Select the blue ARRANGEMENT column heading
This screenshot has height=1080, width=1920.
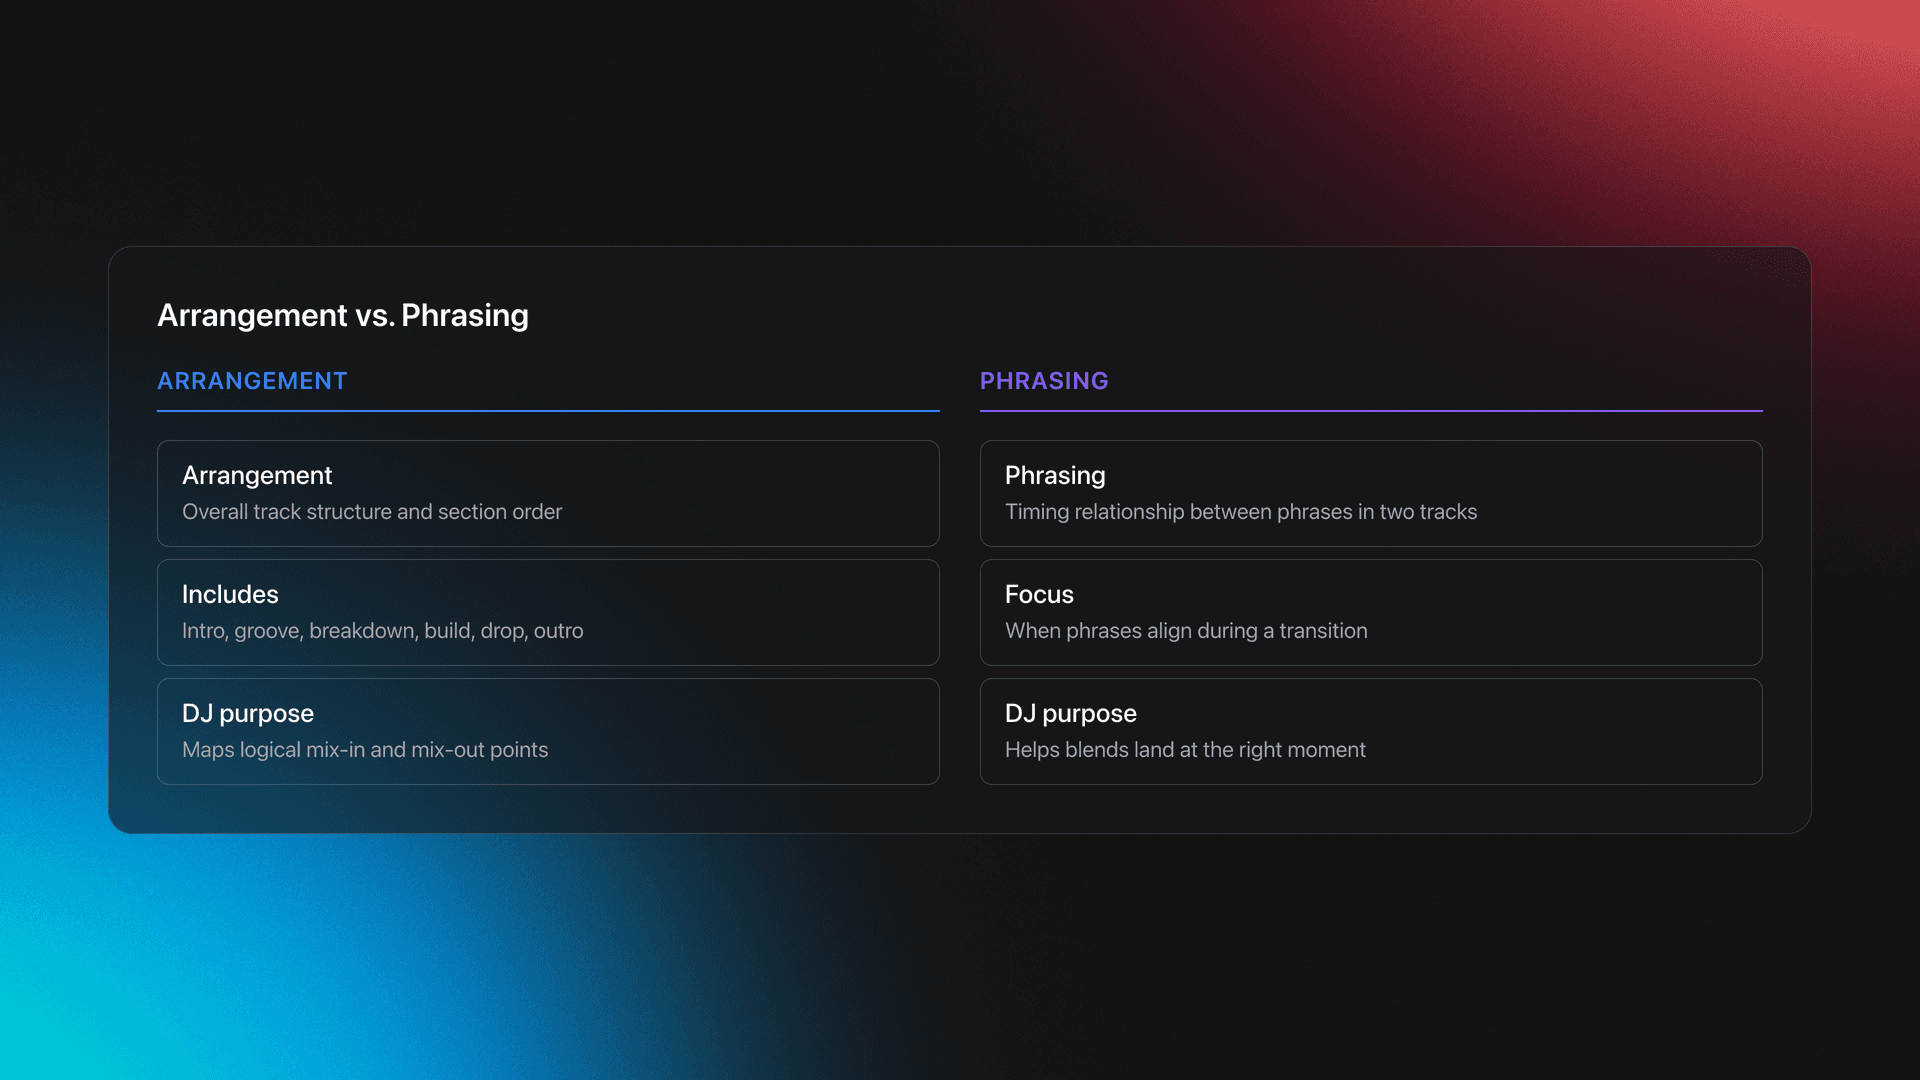(252, 381)
